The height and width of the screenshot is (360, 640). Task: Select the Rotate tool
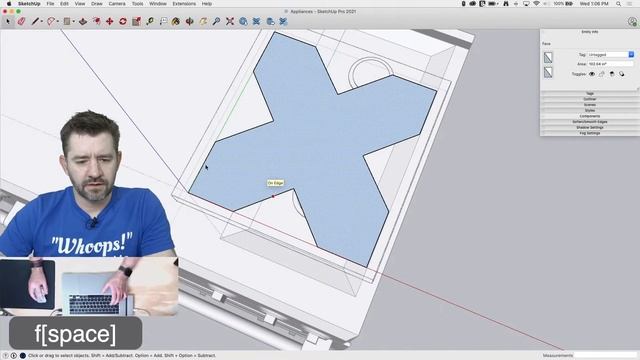pos(123,21)
